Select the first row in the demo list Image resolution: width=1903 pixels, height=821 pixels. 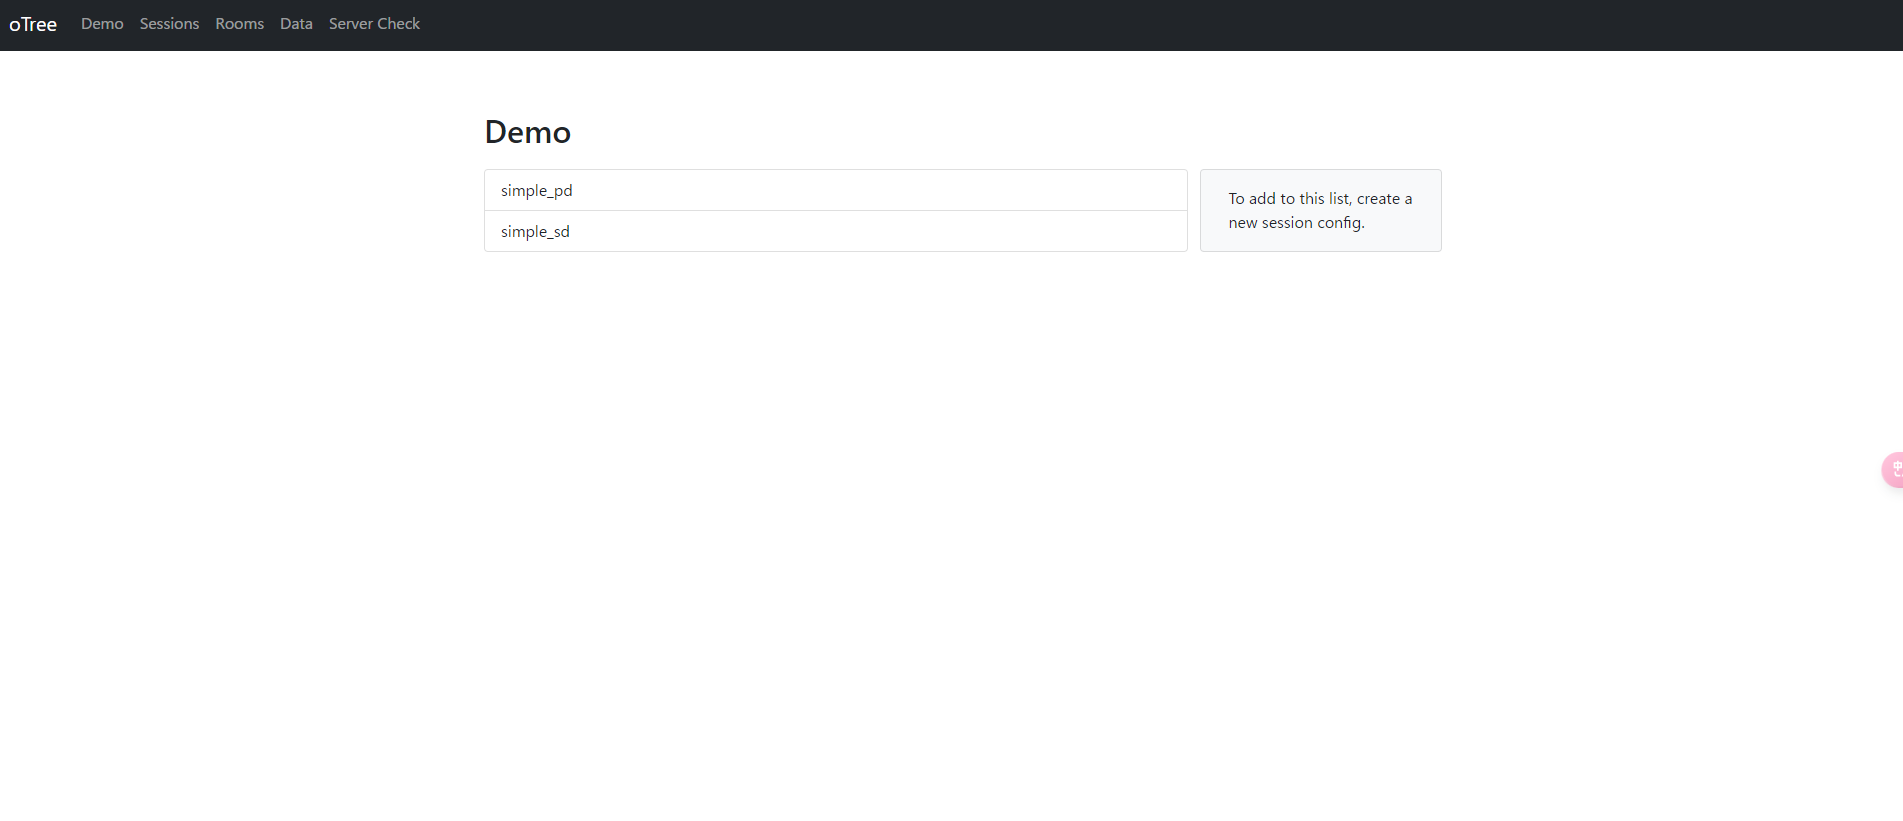click(x=835, y=190)
